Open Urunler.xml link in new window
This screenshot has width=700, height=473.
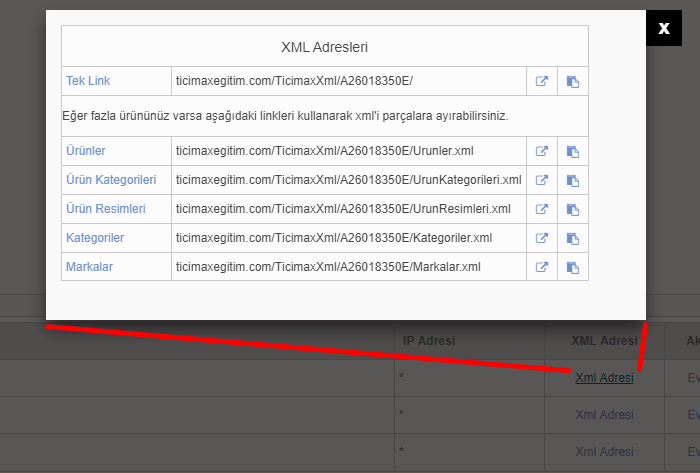(x=542, y=151)
